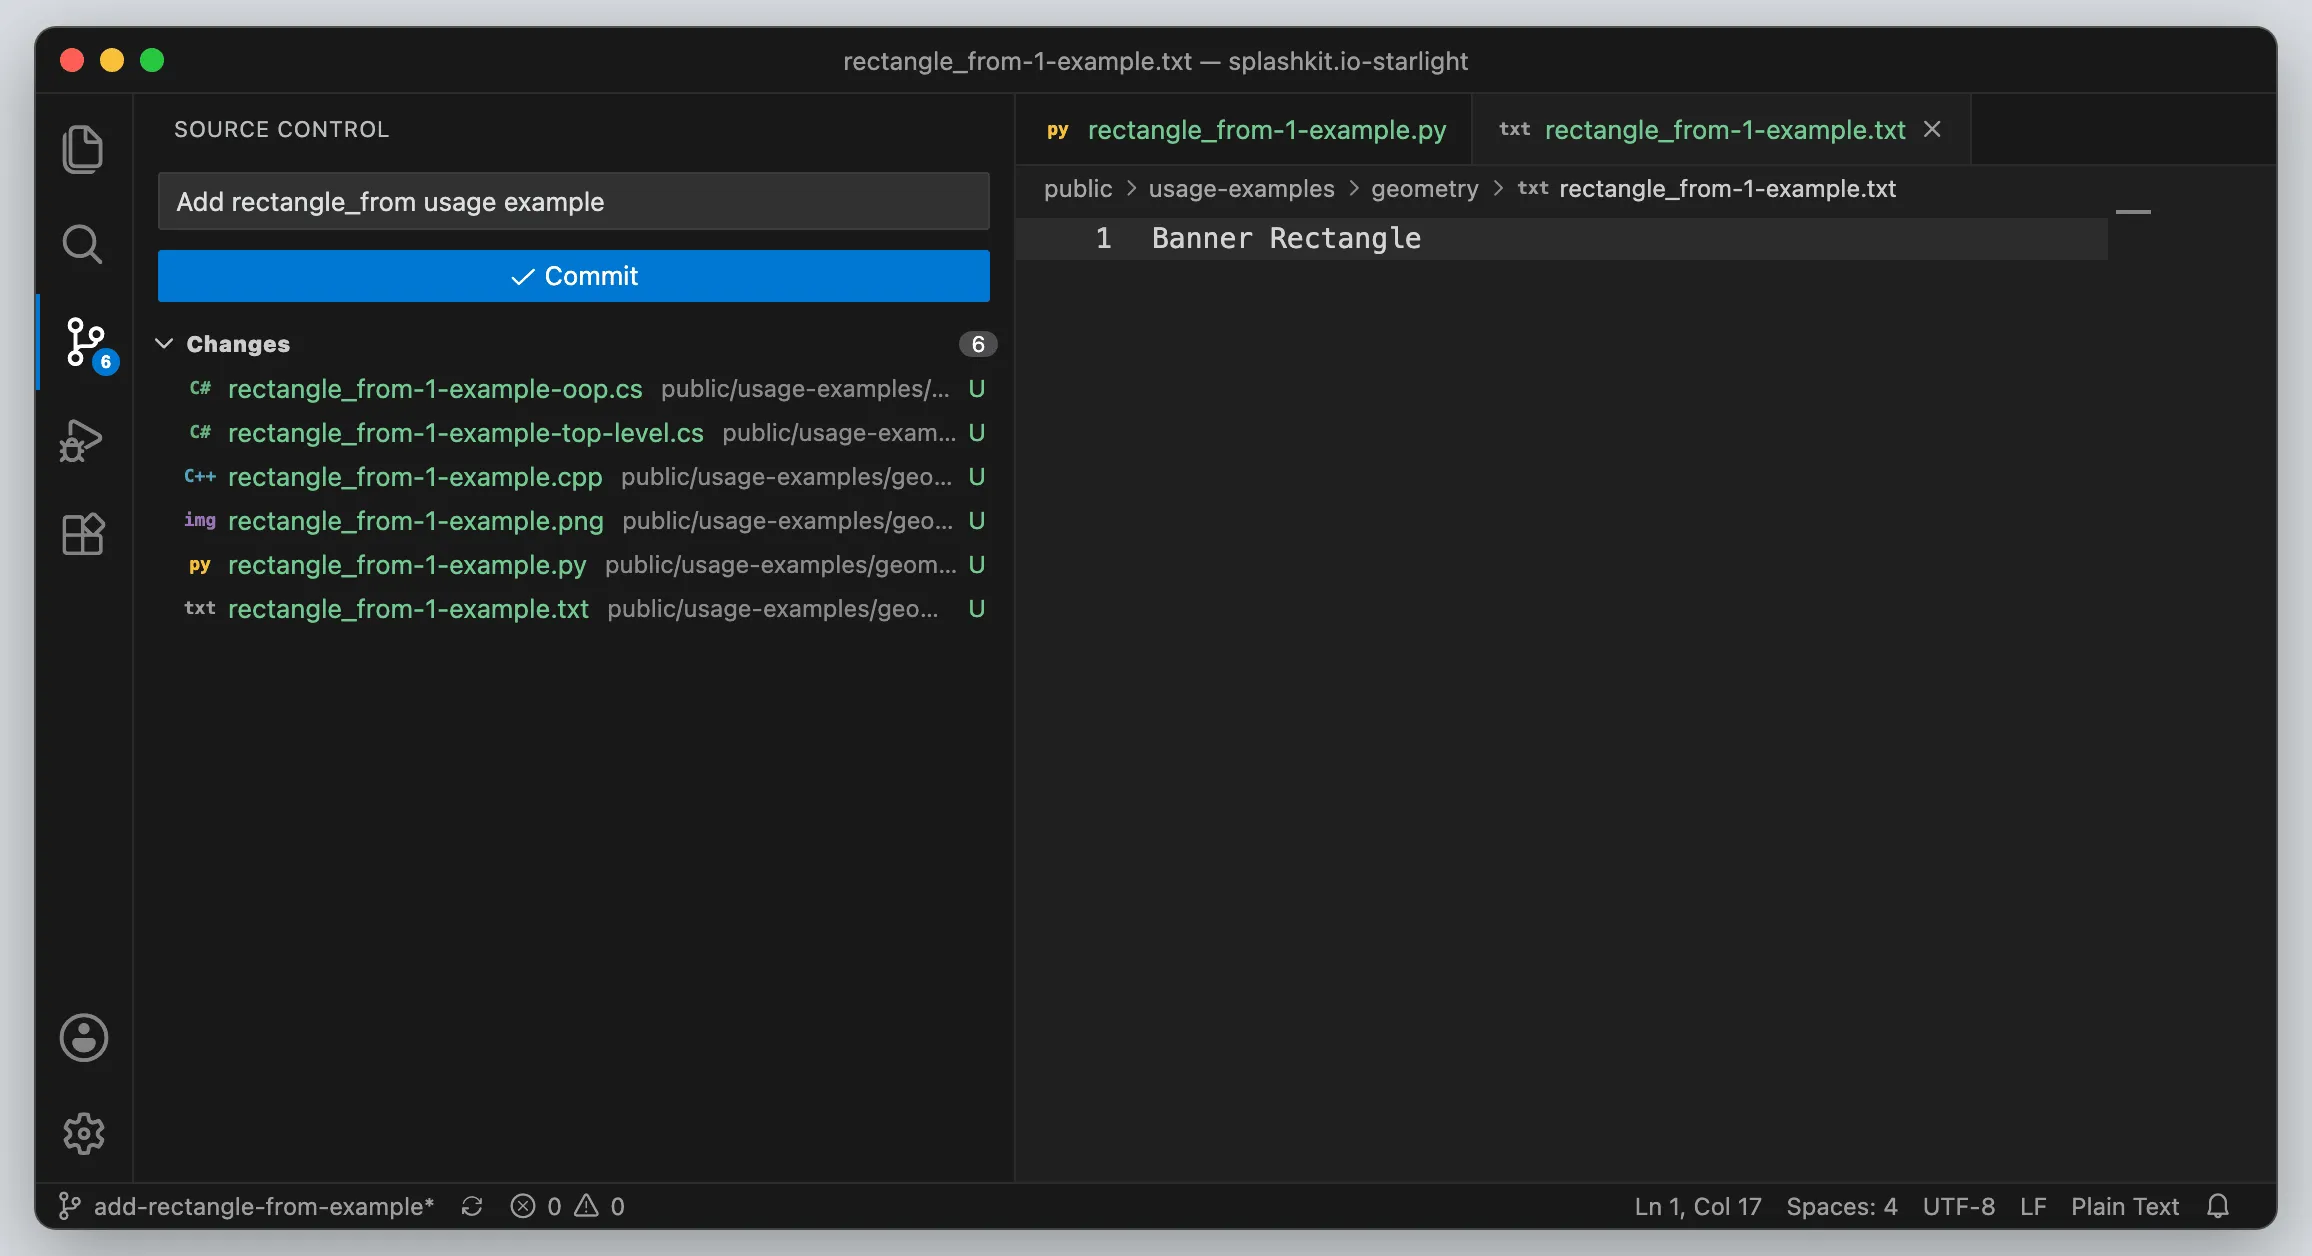Open rectangle_from-1-example.png change
Image resolution: width=2312 pixels, height=1256 pixels.
click(x=574, y=520)
